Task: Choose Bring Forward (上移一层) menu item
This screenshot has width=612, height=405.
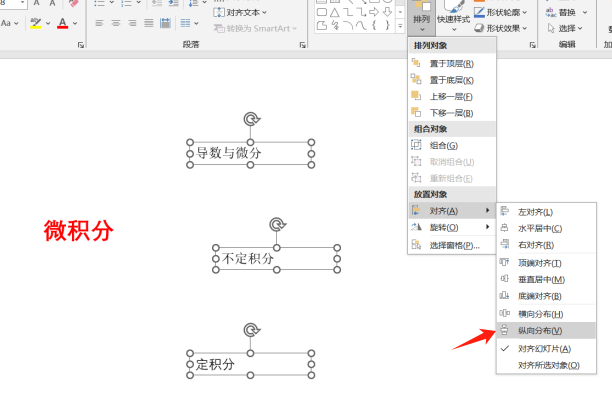Action: 452,96
